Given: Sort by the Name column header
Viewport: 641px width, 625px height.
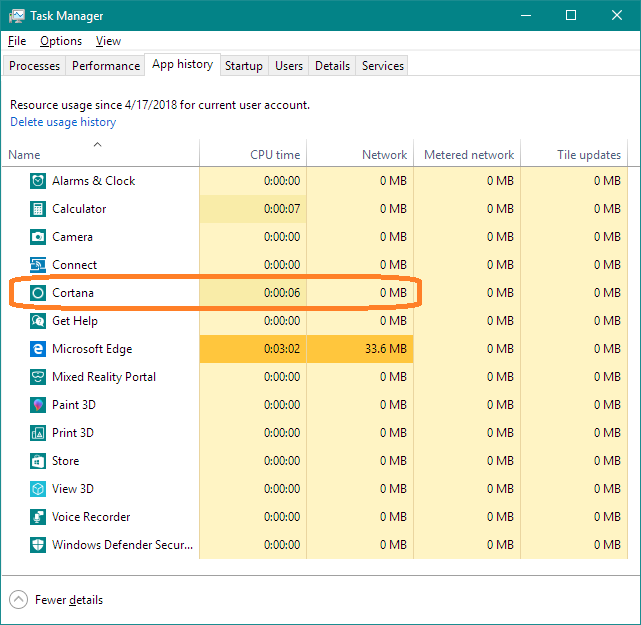Looking at the screenshot, I should point(25,155).
